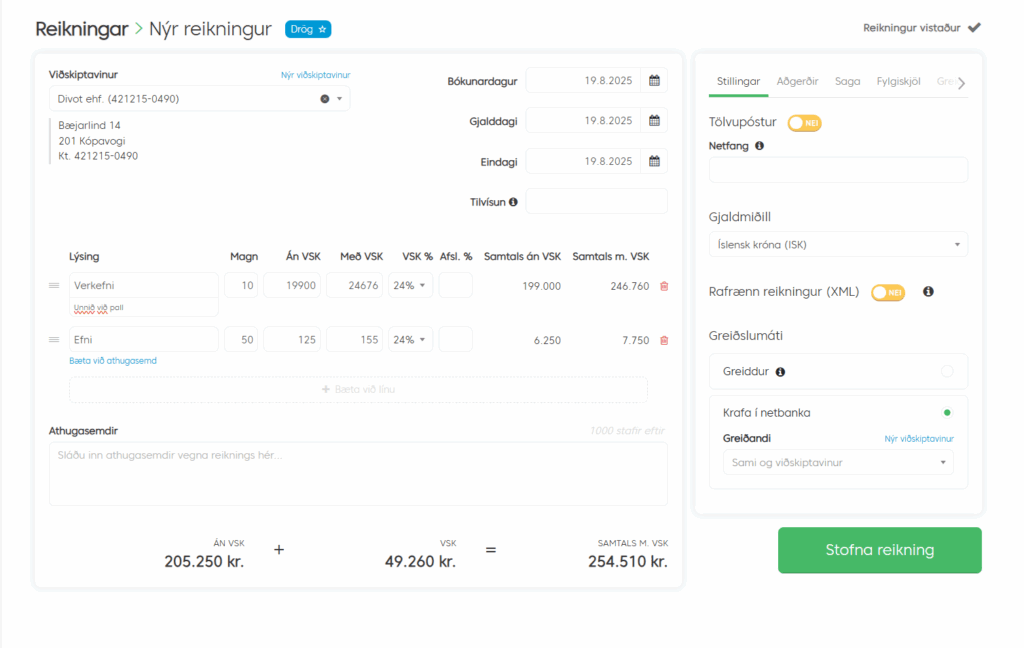
Task: Edit Án VSK price 19900
Action: pos(292,285)
